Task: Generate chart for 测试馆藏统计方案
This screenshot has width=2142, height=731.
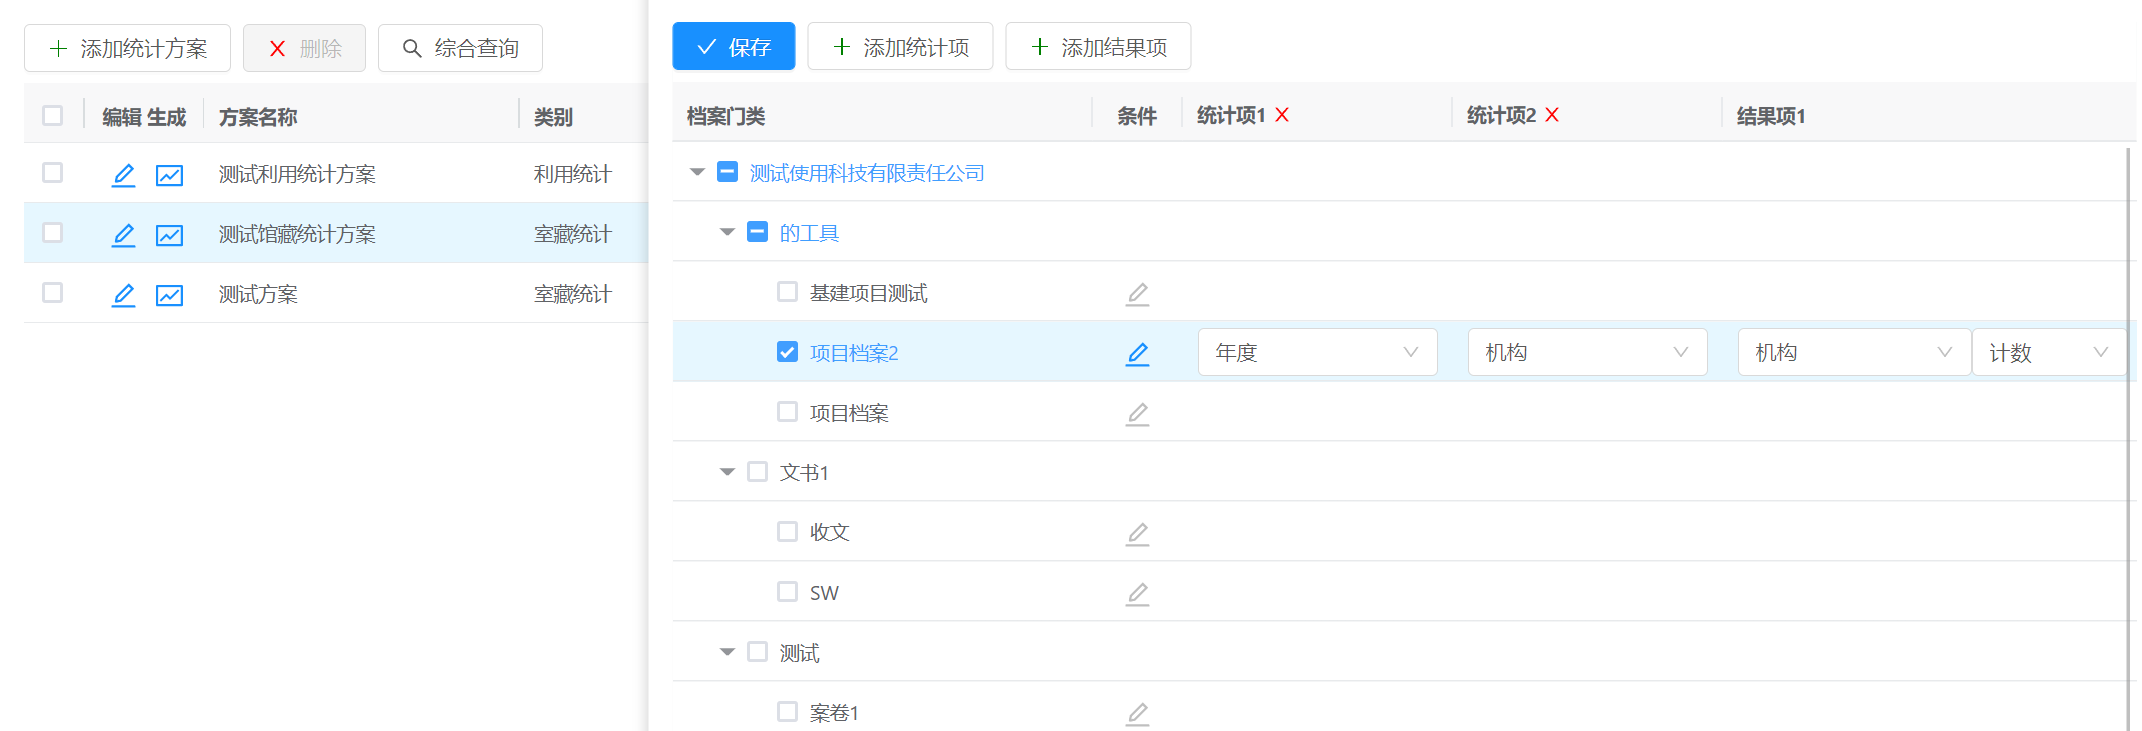Action: 170,235
